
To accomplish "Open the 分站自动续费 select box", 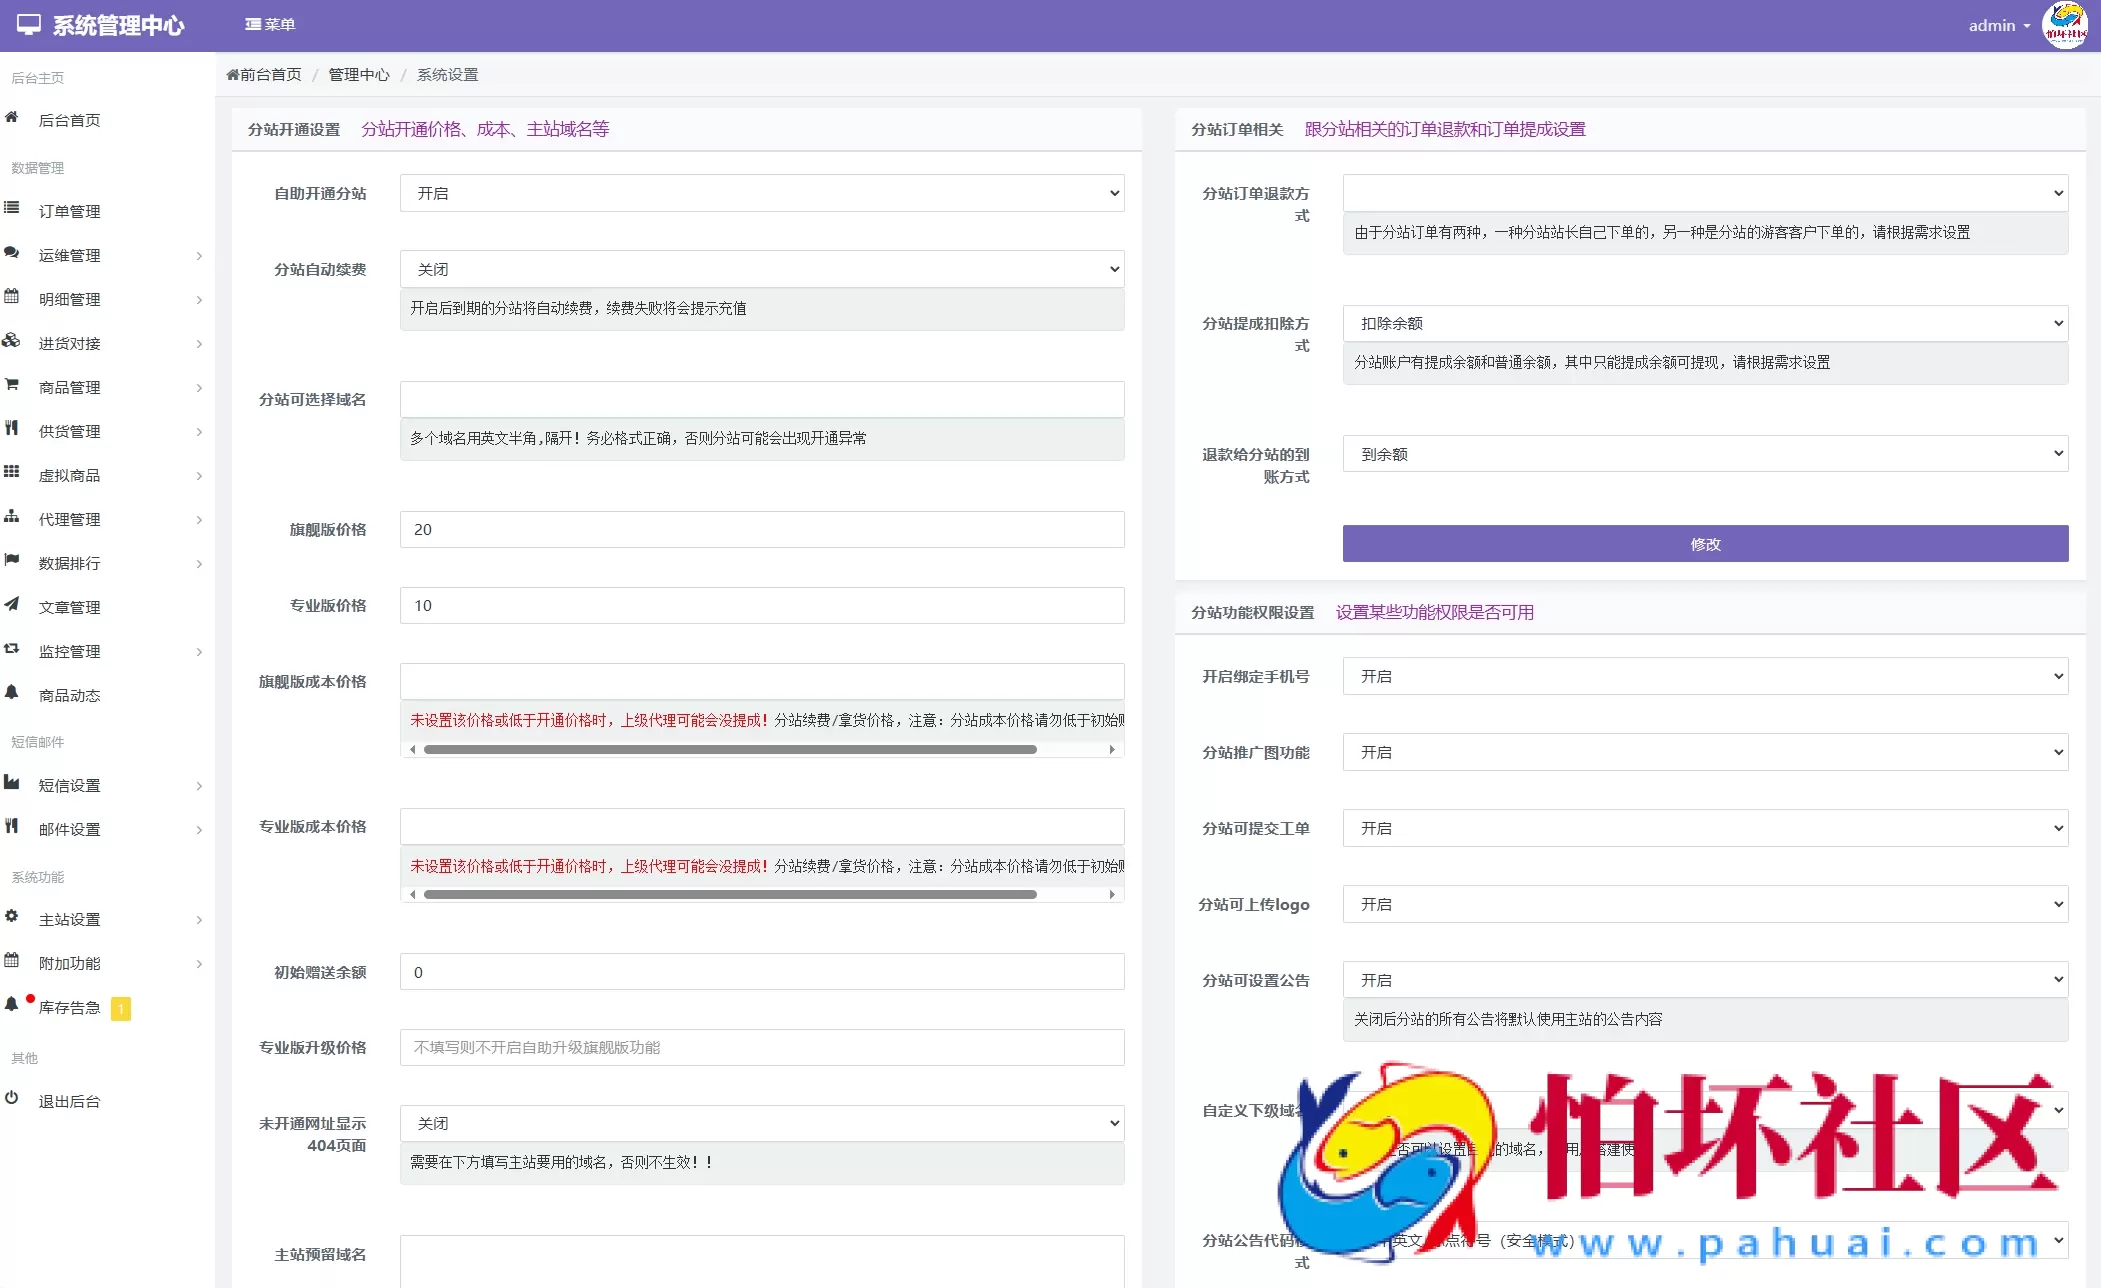I will (x=761, y=269).
